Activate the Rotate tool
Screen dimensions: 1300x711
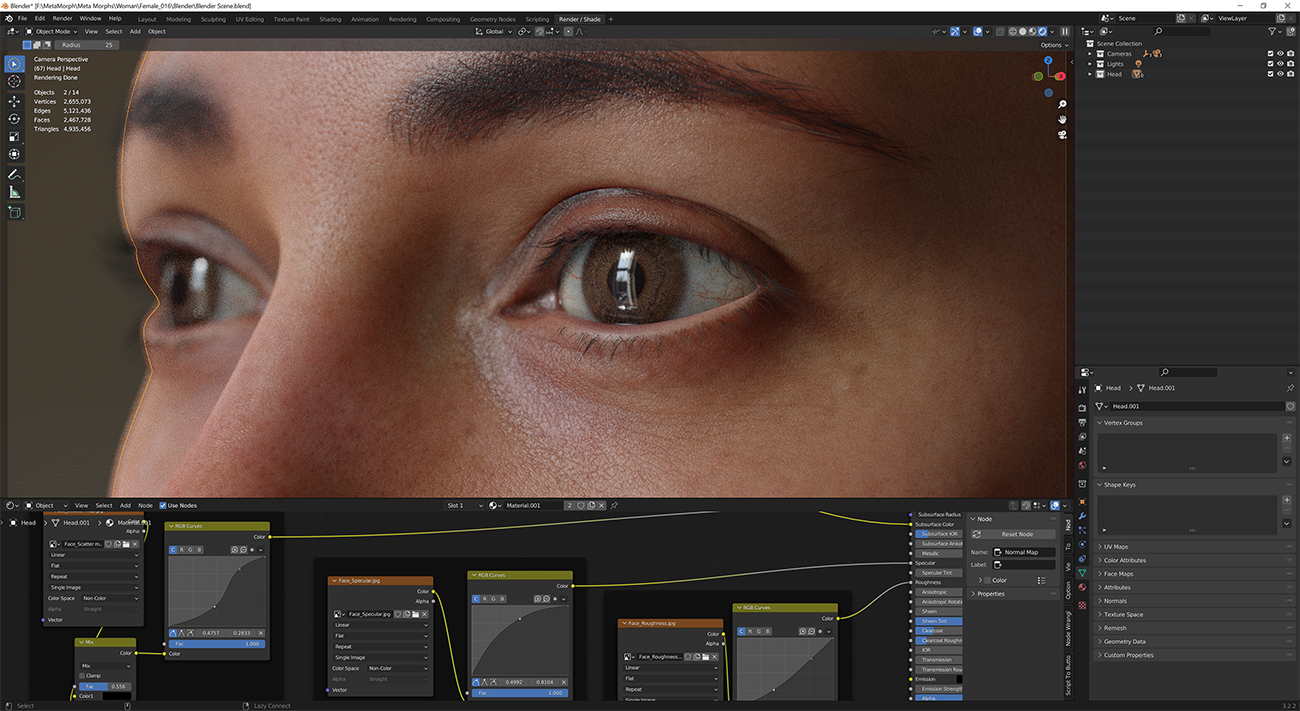(14, 119)
